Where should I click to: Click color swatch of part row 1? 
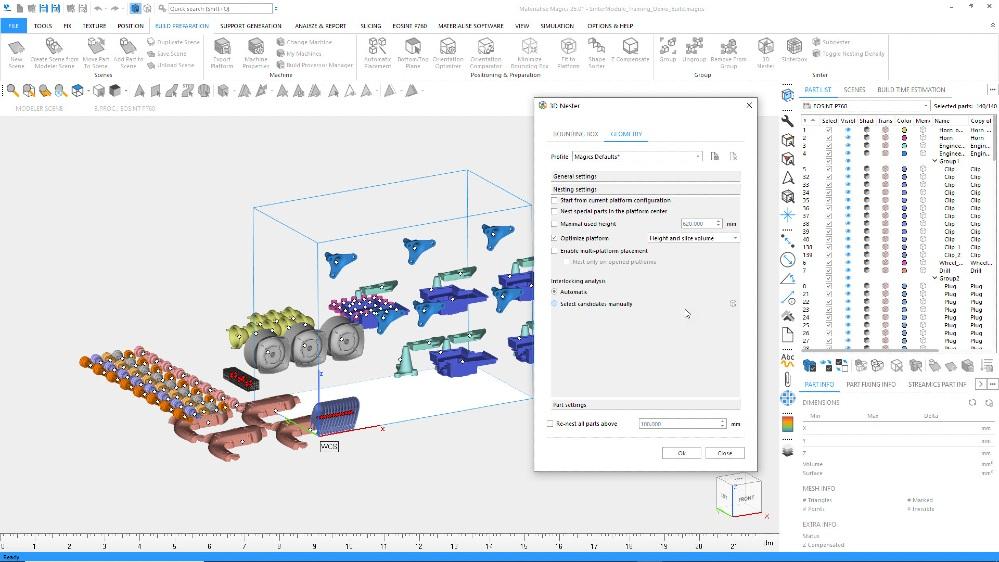(x=904, y=130)
